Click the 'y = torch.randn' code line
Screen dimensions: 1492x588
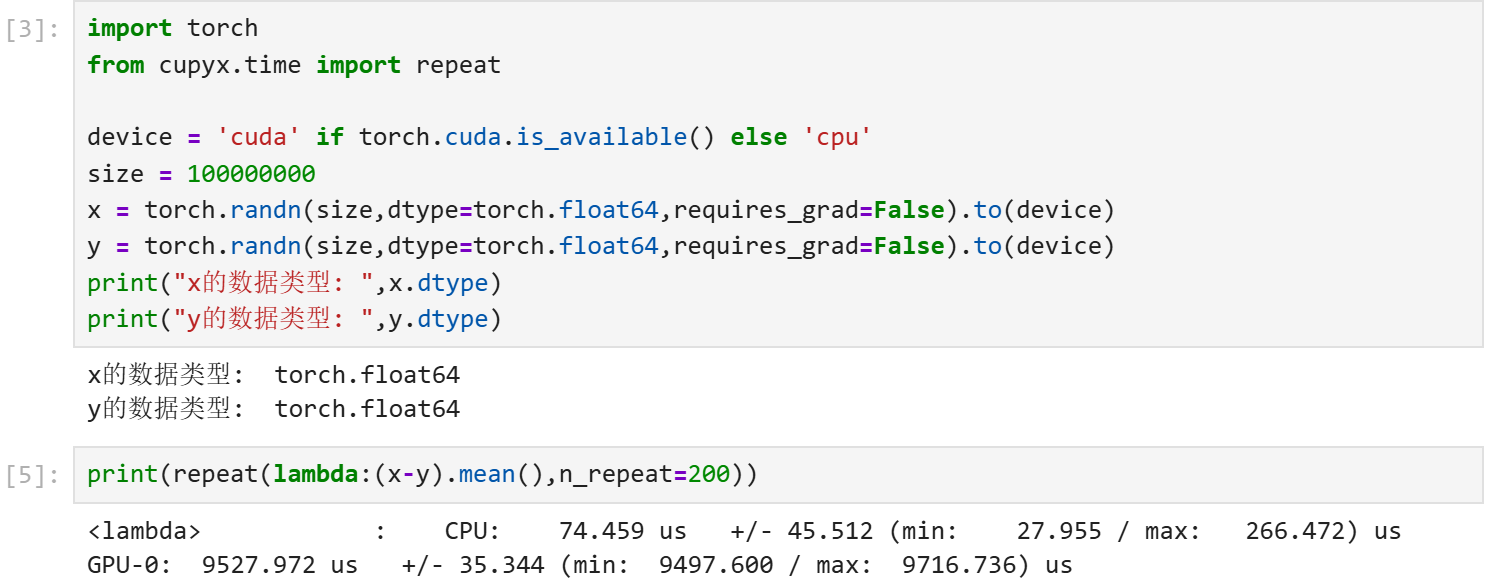point(601,246)
